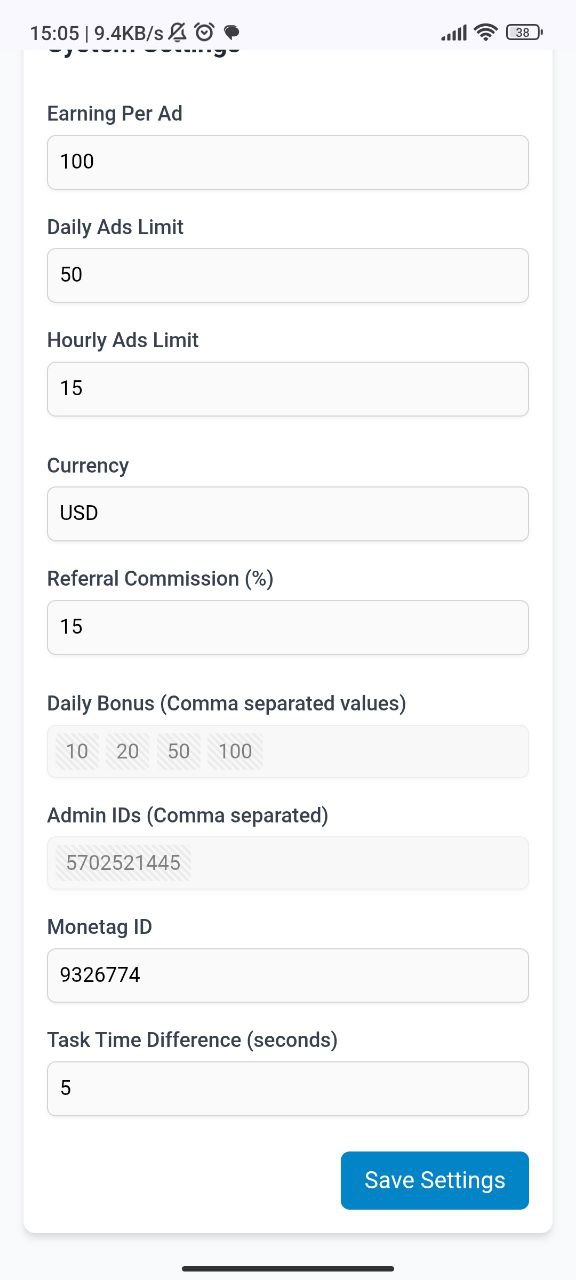Tap the muted notifications bell icon
576x1280 pixels.
point(178,32)
